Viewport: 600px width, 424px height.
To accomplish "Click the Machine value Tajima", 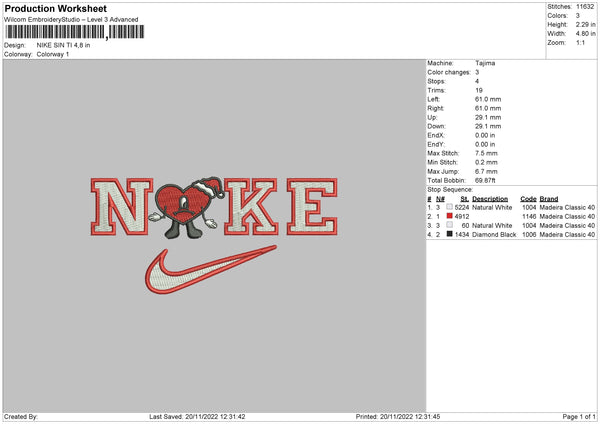I will click(x=485, y=63).
